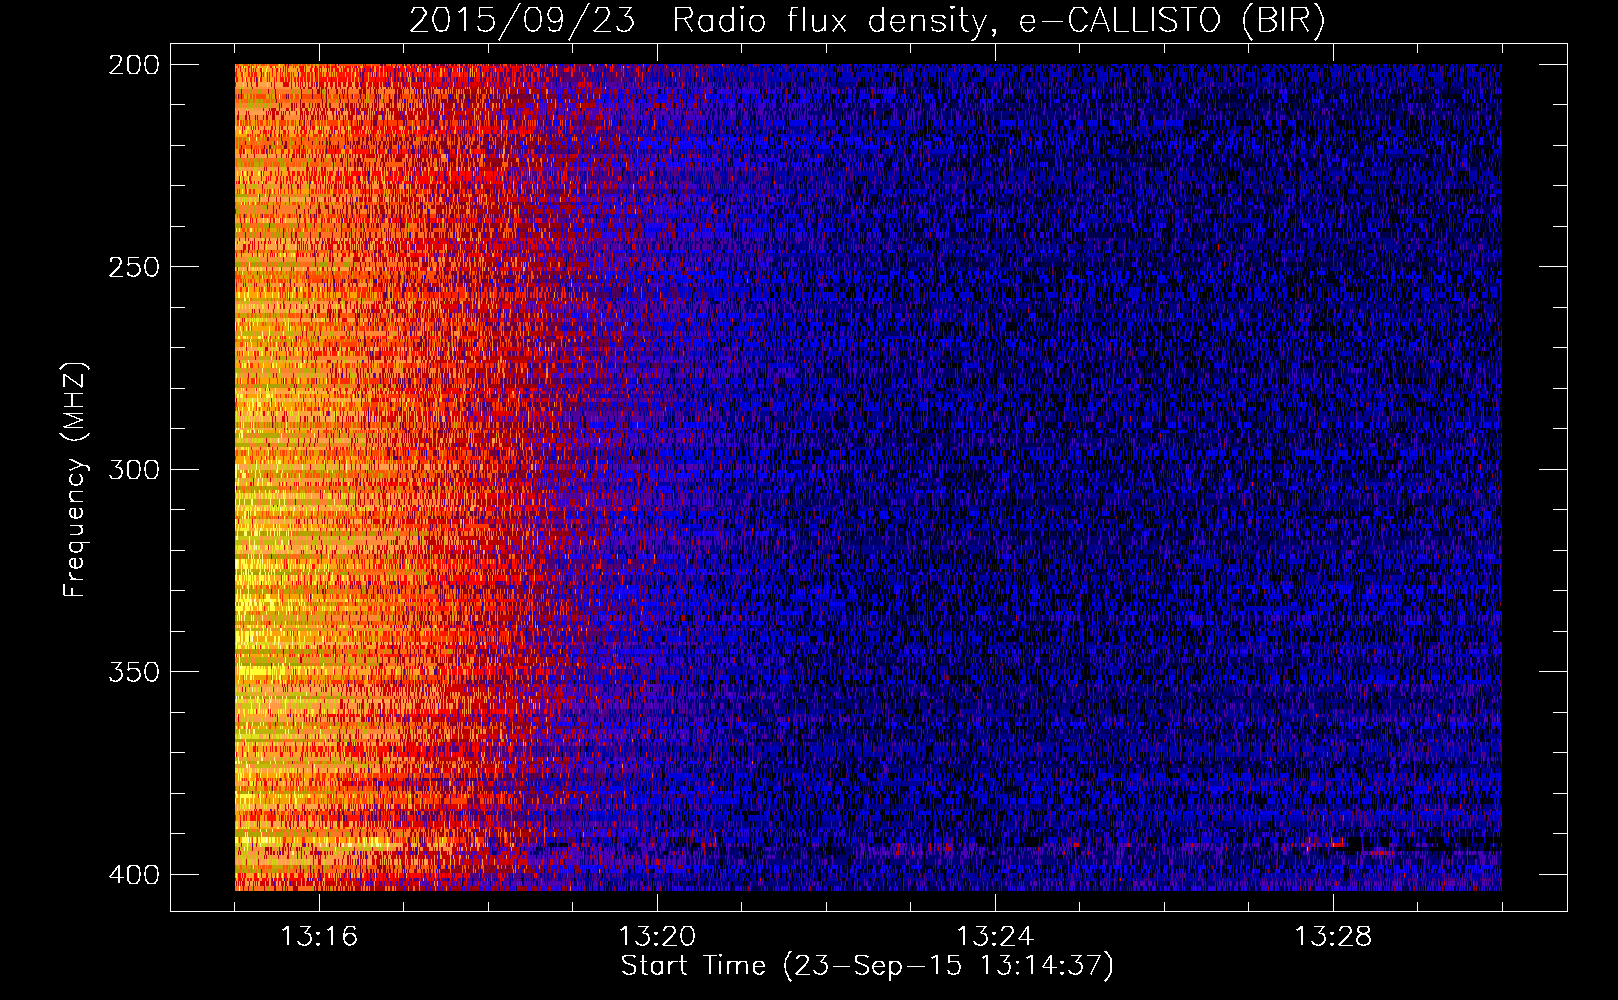This screenshot has width=1618, height=1000.
Task: Click the "Frequency (MHZ)" y-axis label
Action: click(75, 480)
